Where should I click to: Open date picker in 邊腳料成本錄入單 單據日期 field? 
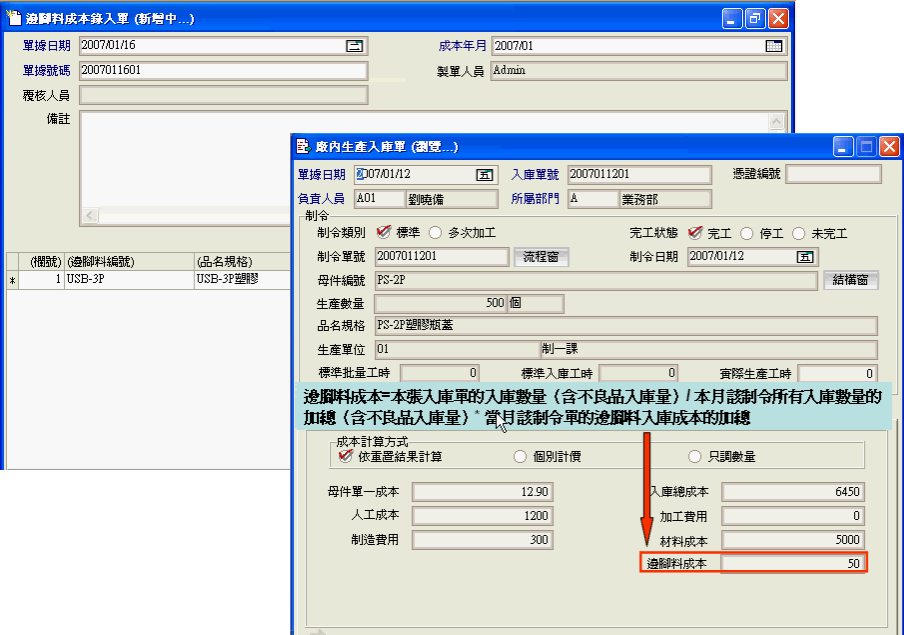point(354,46)
